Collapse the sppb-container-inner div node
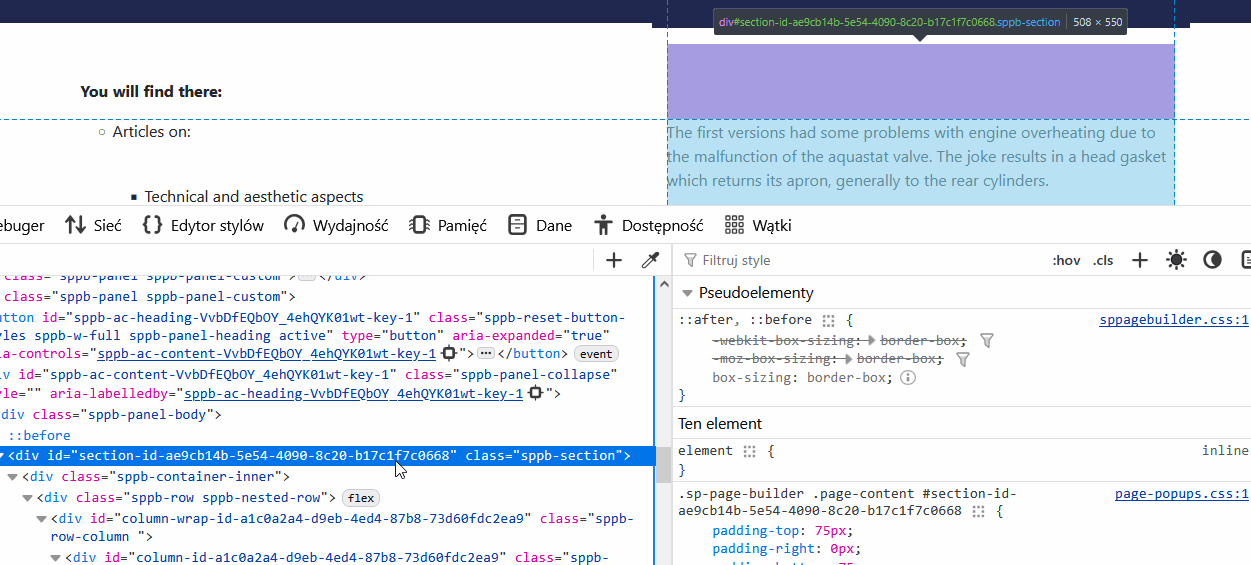Viewport: 1251px width, 565px height. (x=13, y=477)
